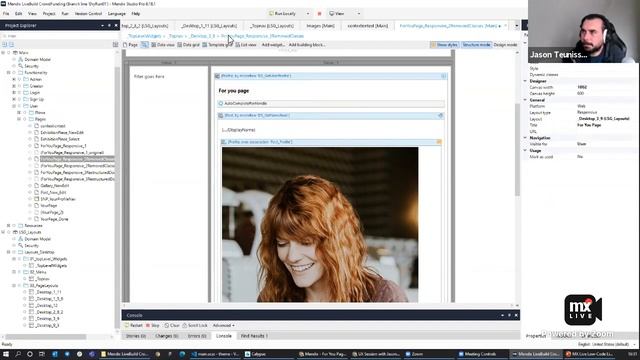The height and width of the screenshot is (360, 640).
Task: Select _Desktop_1_11 layout in tree
Action: [x=48, y=292]
